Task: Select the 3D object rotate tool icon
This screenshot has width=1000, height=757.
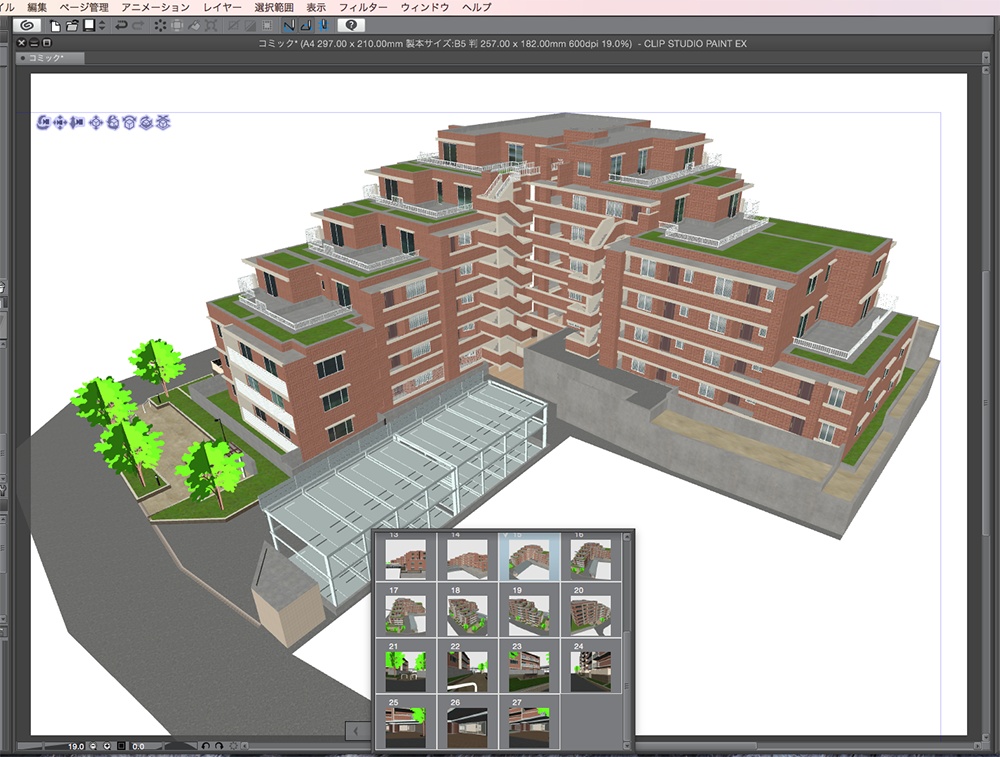Action: pyautogui.click(x=113, y=122)
